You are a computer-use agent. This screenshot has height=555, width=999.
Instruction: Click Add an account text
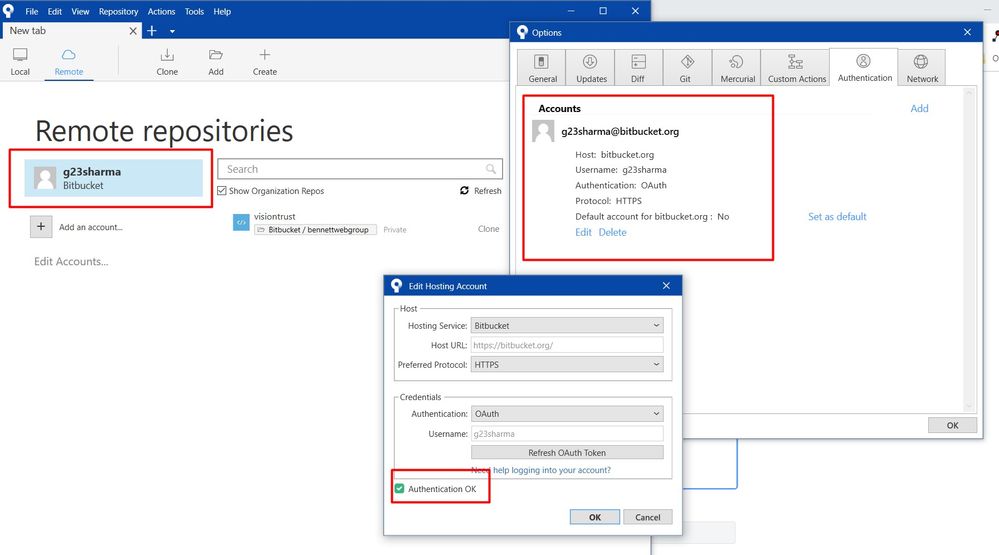pyautogui.click(x=90, y=227)
